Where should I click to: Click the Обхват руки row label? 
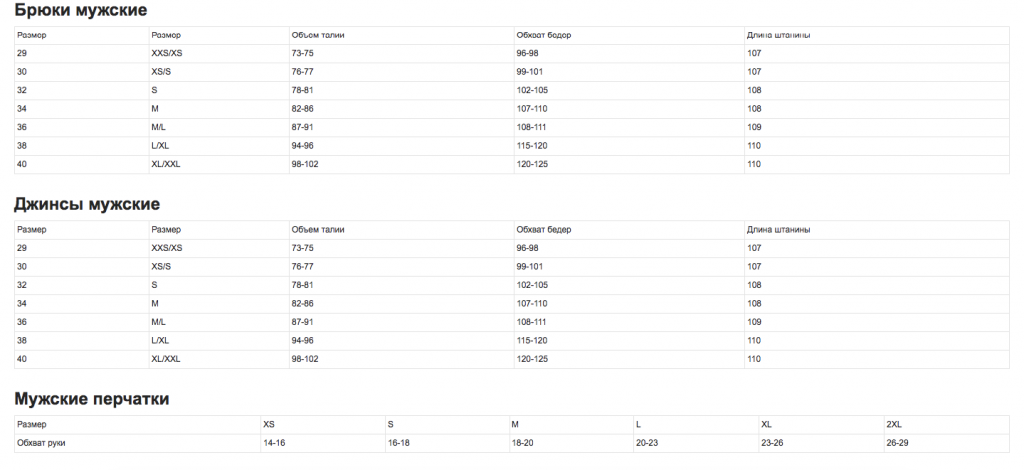(x=41, y=443)
